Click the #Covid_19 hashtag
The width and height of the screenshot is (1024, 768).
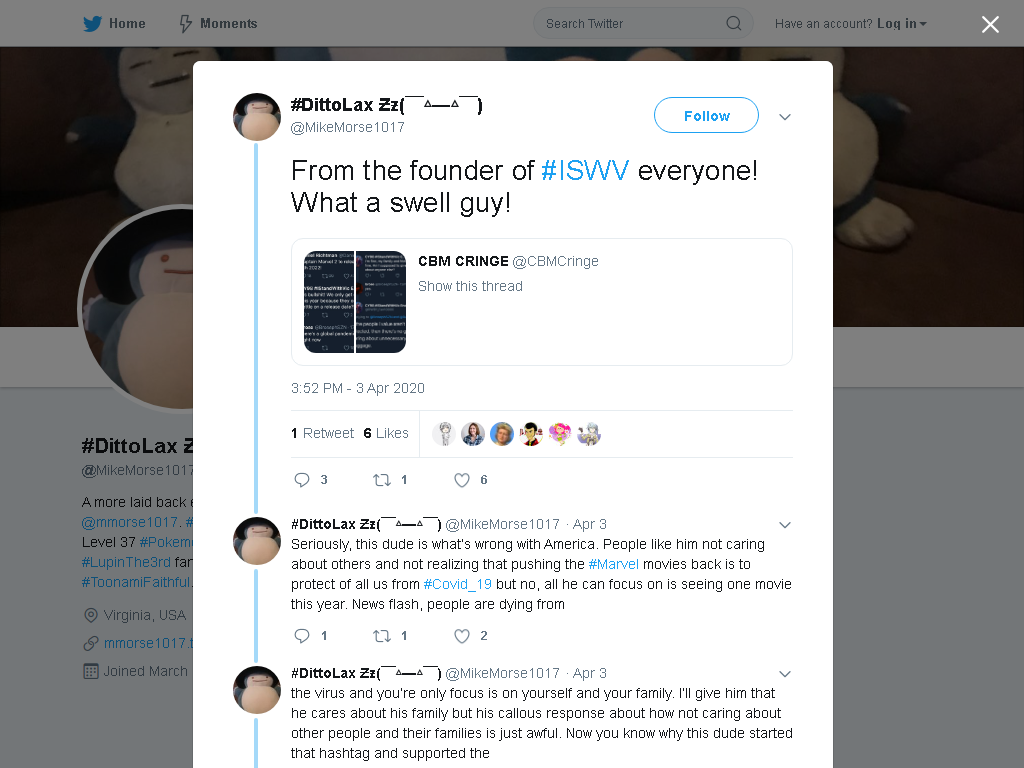(x=457, y=584)
